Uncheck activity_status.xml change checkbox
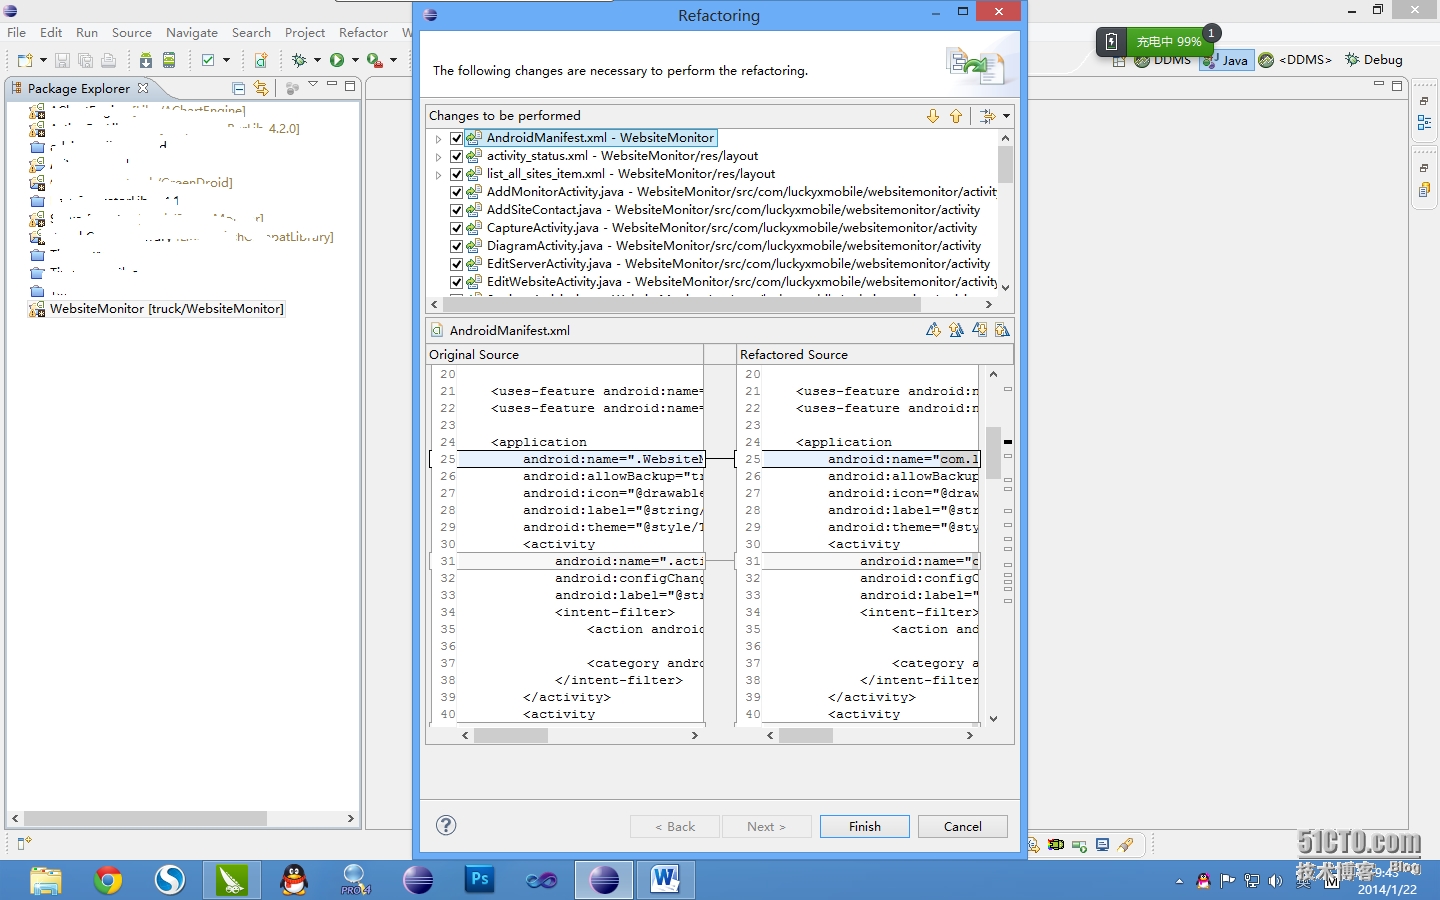1440x900 pixels. pos(456,156)
